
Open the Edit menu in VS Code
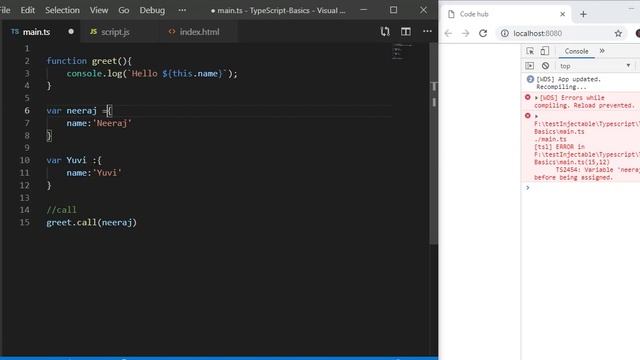pyautogui.click(x=27, y=10)
